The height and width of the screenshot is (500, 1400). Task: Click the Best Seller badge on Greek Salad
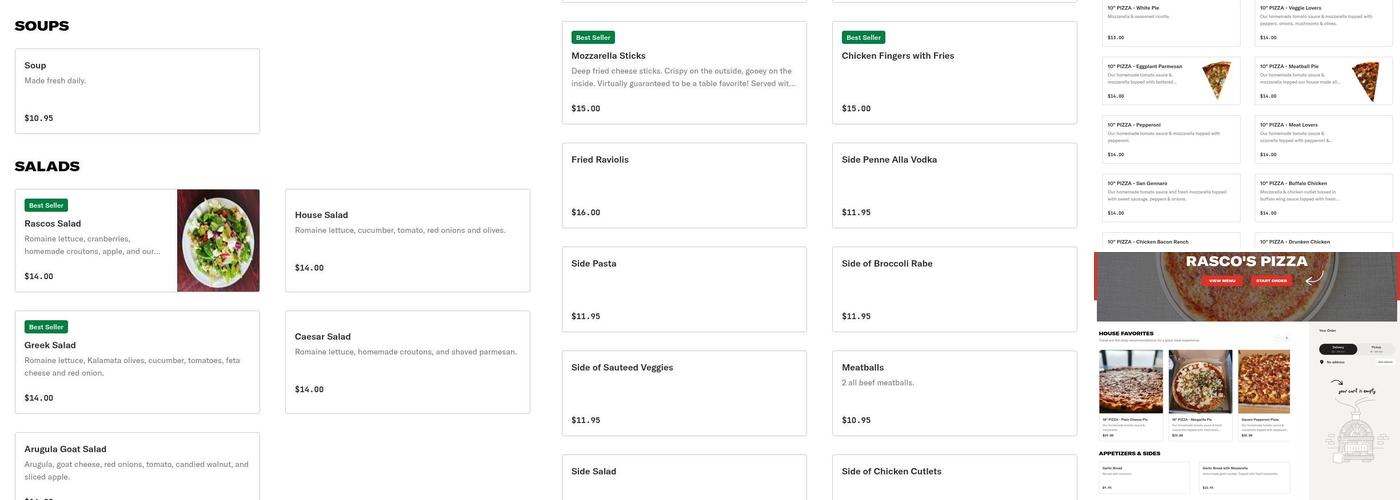46,327
